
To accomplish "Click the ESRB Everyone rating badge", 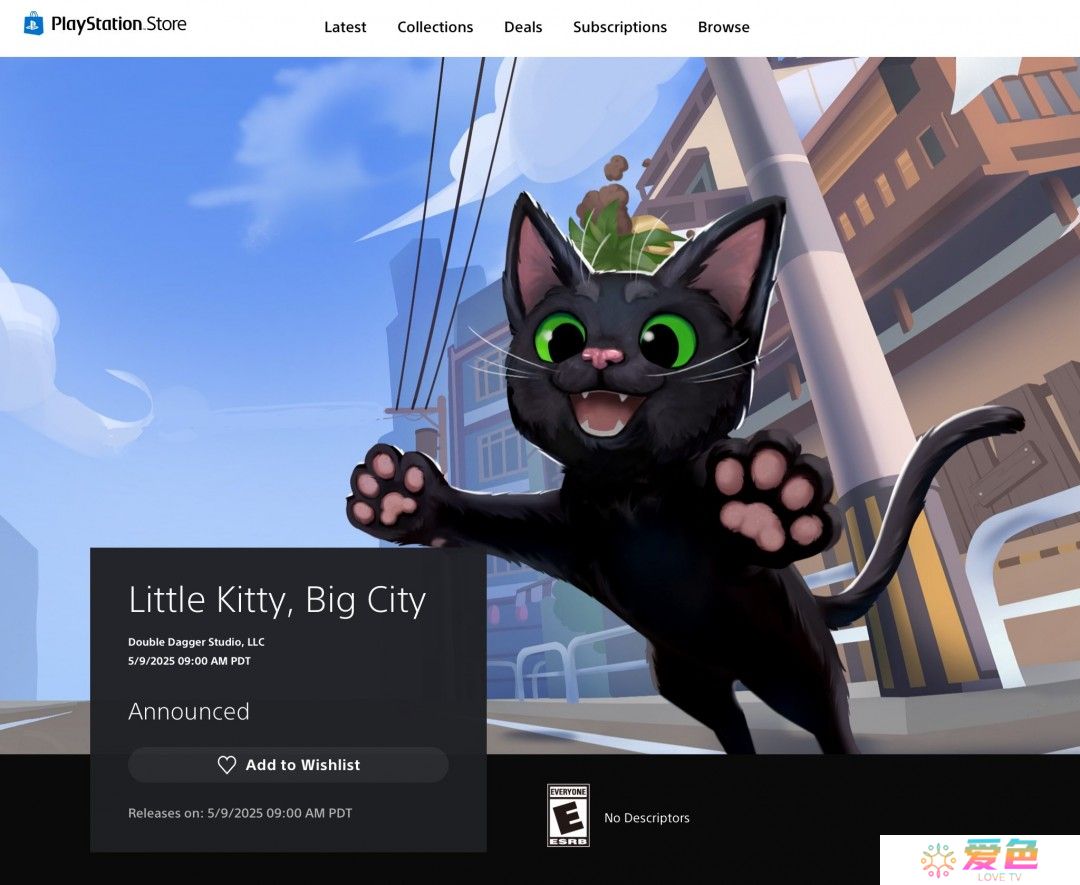I will coord(568,815).
